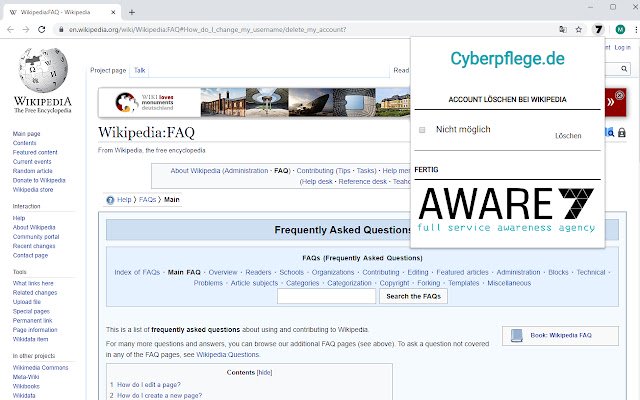Click the Search the FAQs button
Image resolution: width=640 pixels, height=400 pixels.
[413, 296]
